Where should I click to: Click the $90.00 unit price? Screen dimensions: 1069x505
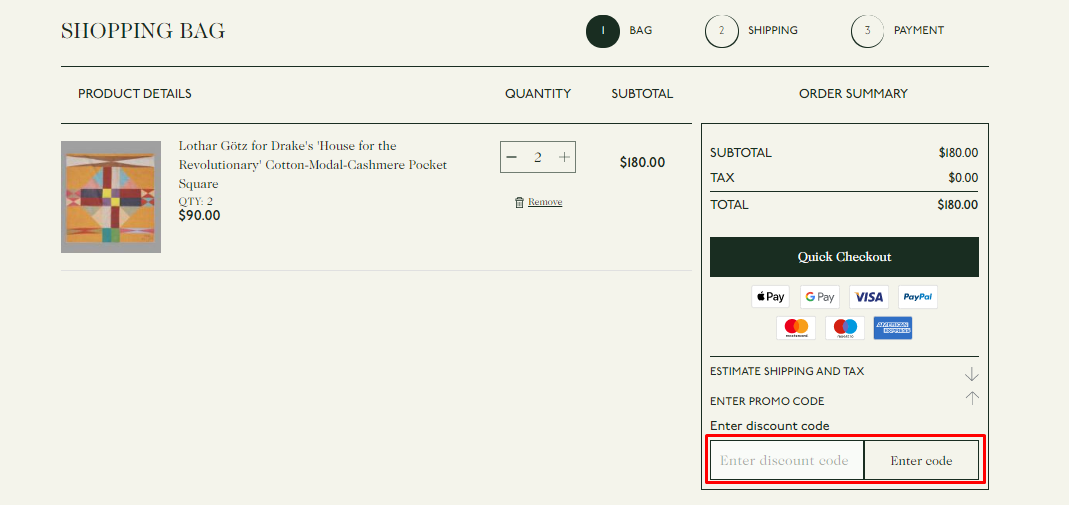pyautogui.click(x=199, y=216)
